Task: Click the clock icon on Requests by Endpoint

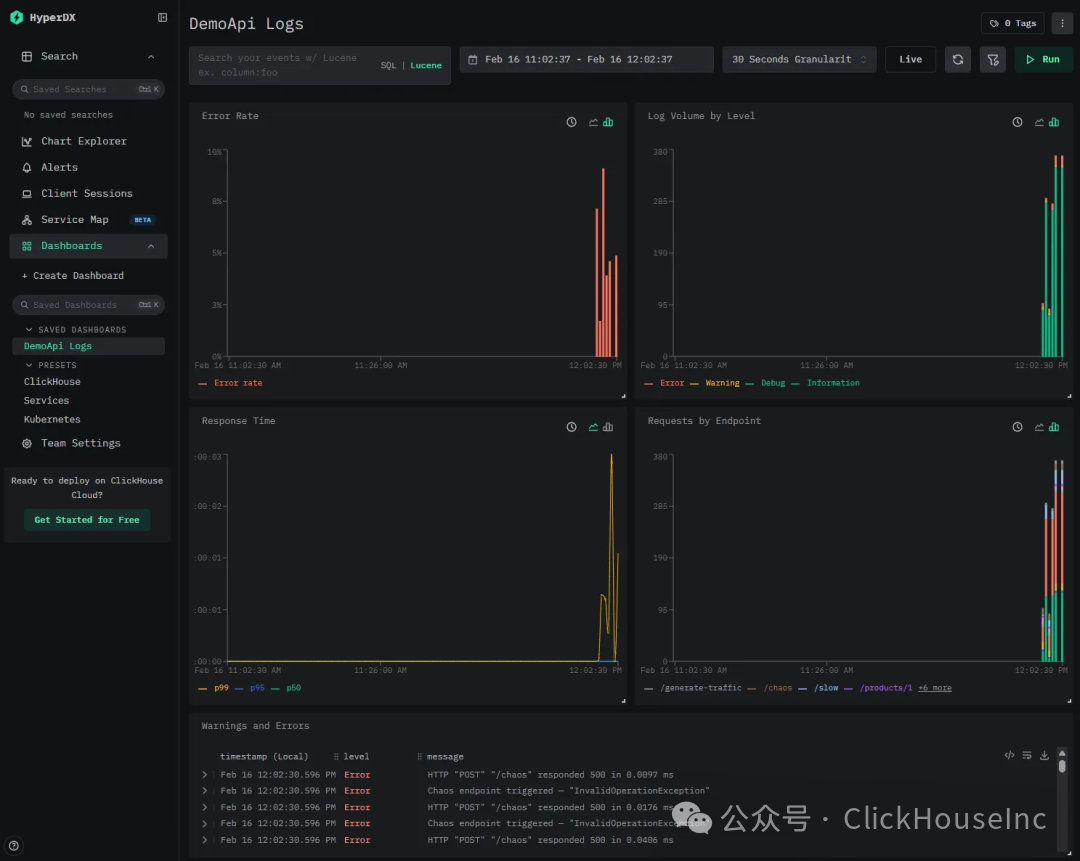Action: pyautogui.click(x=1017, y=427)
